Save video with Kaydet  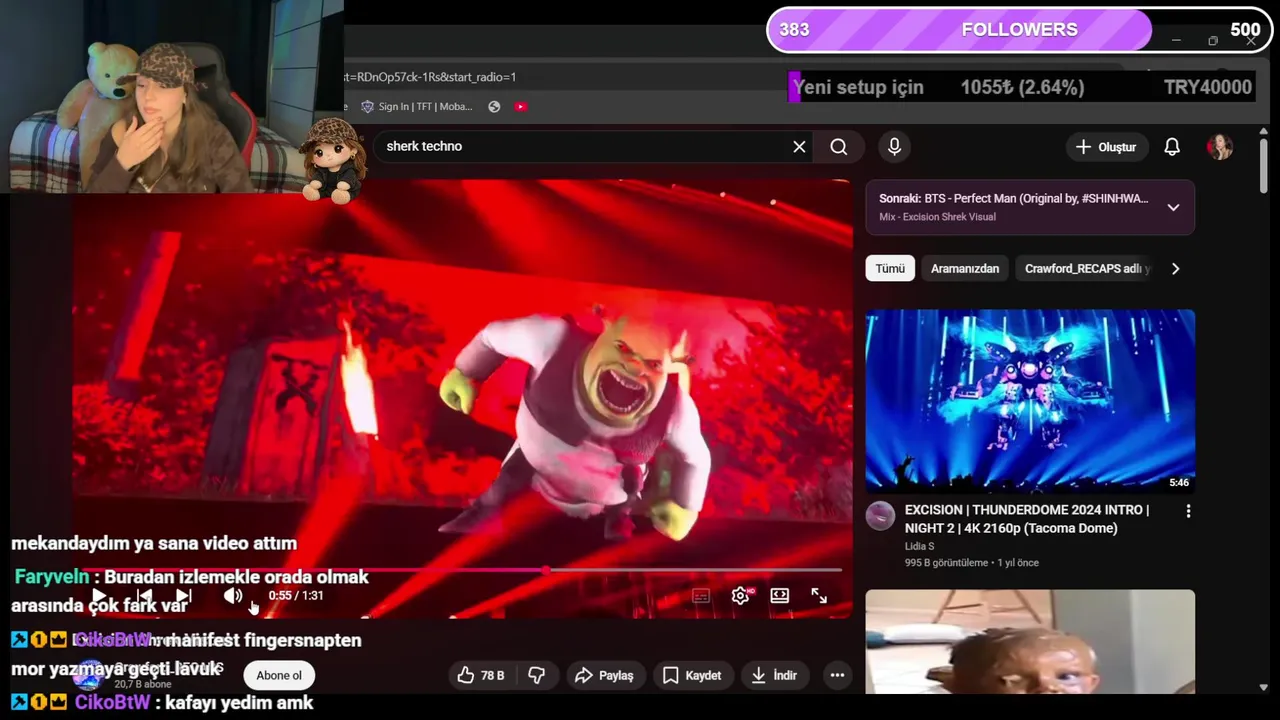(691, 676)
